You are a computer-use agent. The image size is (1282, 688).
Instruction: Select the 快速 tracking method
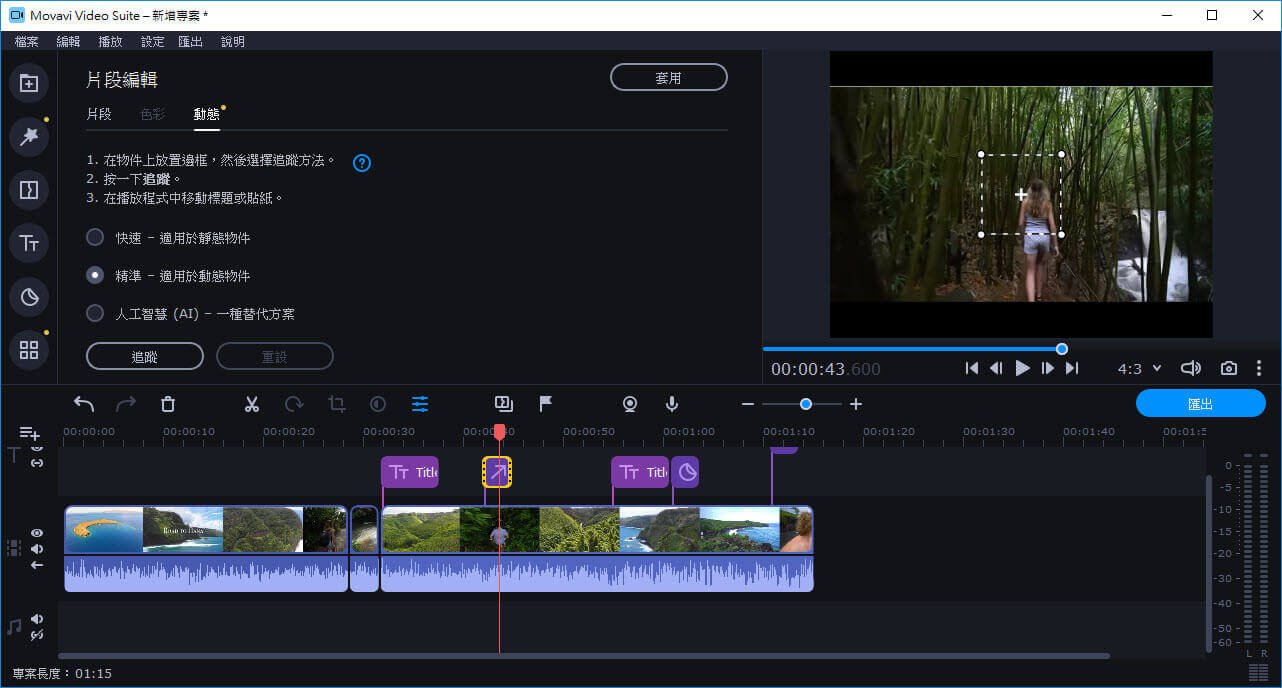coord(95,237)
